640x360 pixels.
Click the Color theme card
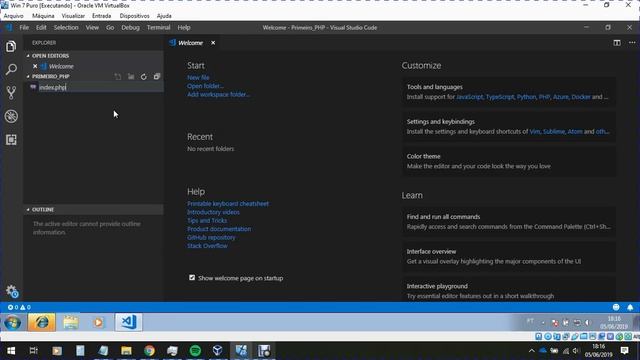click(509, 161)
